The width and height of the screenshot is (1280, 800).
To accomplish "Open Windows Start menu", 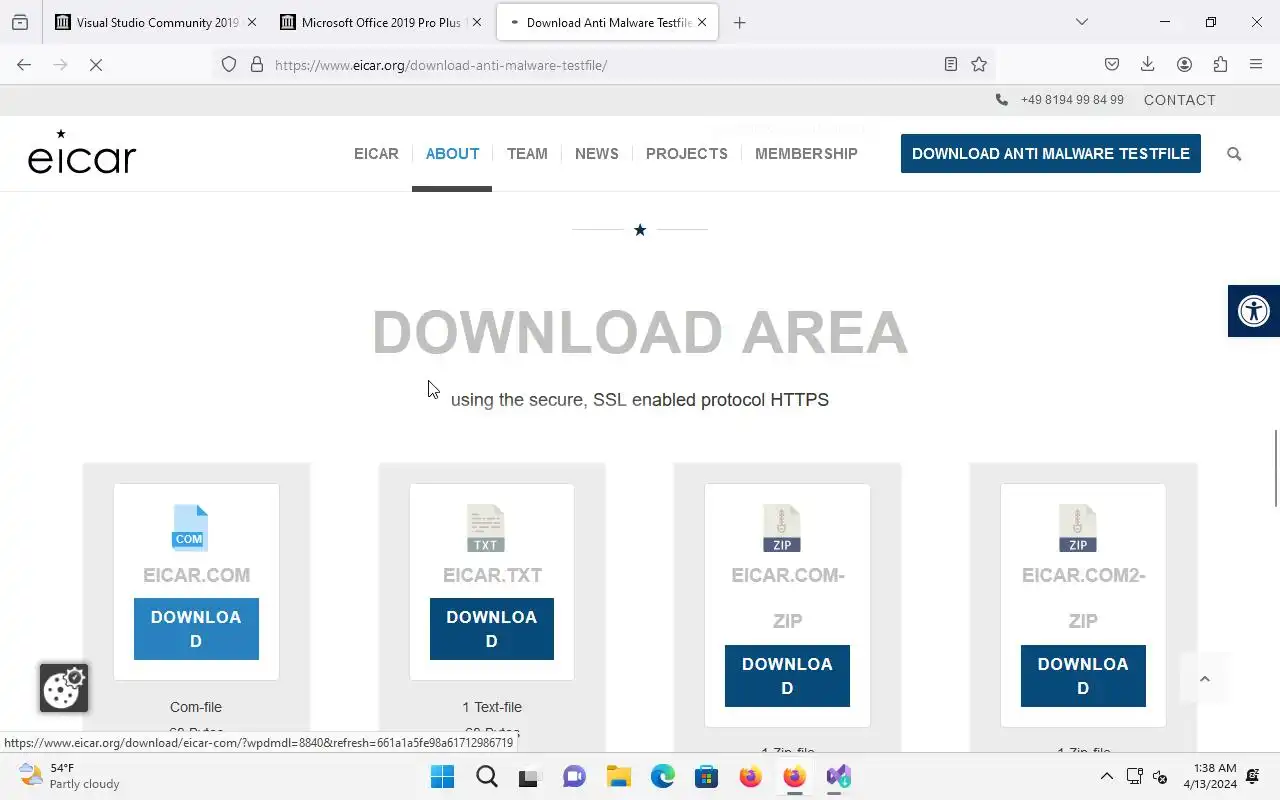I will coord(442,777).
